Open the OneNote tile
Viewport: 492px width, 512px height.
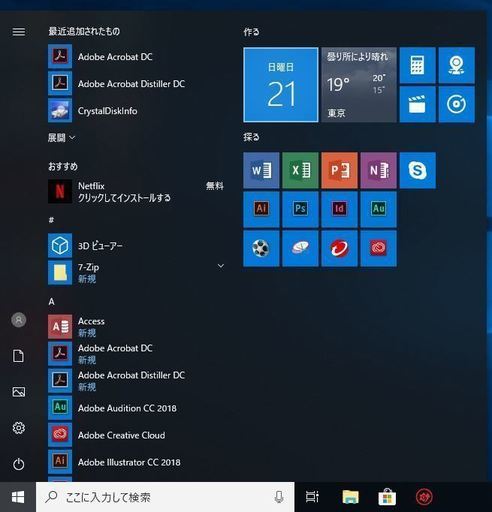tap(378, 171)
